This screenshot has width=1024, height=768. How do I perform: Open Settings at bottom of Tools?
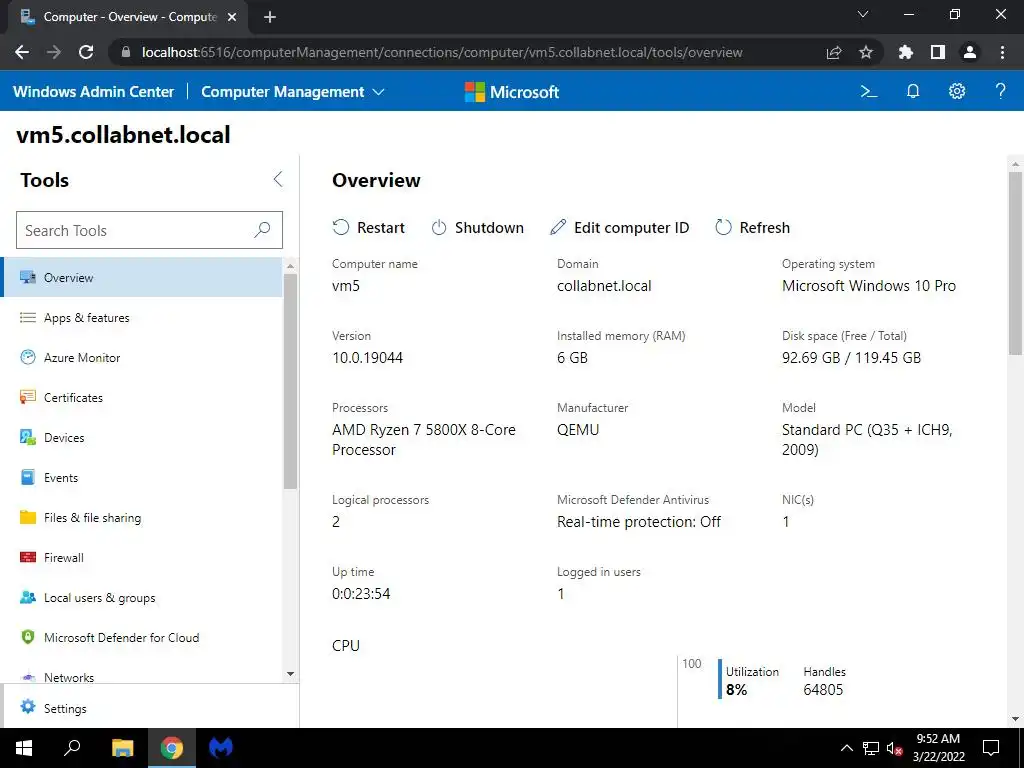(149, 708)
